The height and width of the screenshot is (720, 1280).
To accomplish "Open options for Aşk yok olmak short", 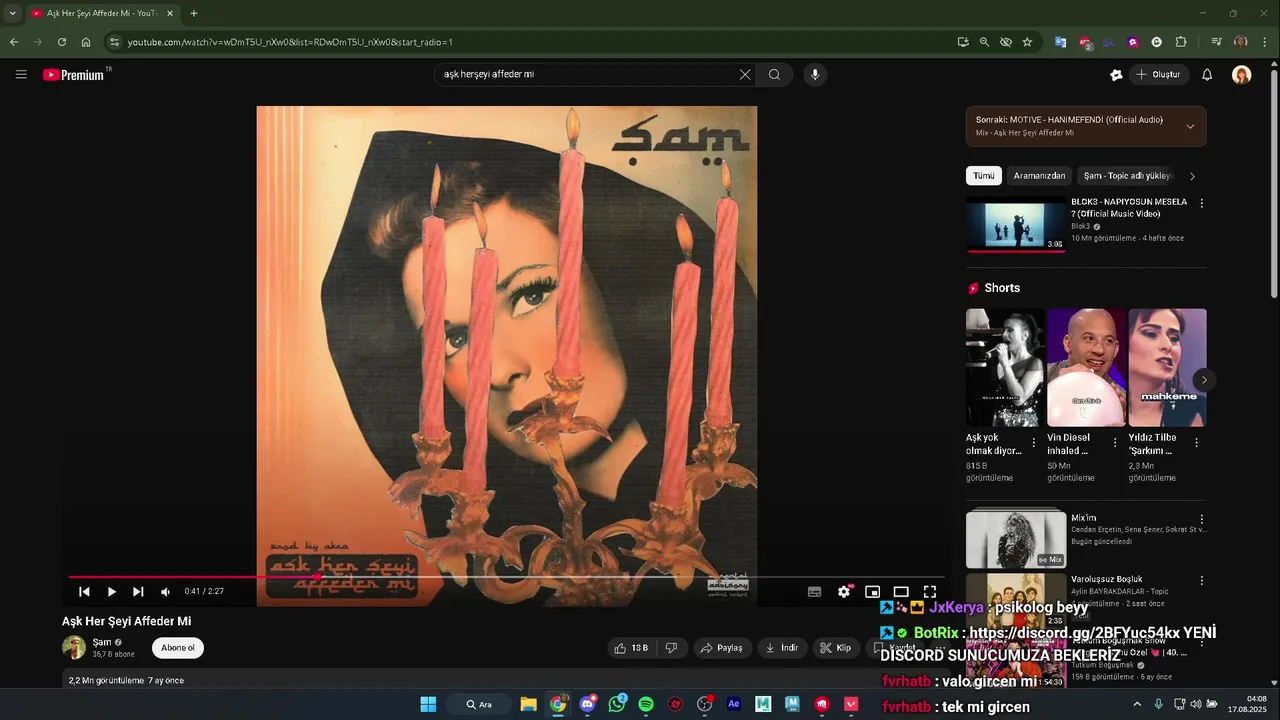I will (x=1034, y=442).
